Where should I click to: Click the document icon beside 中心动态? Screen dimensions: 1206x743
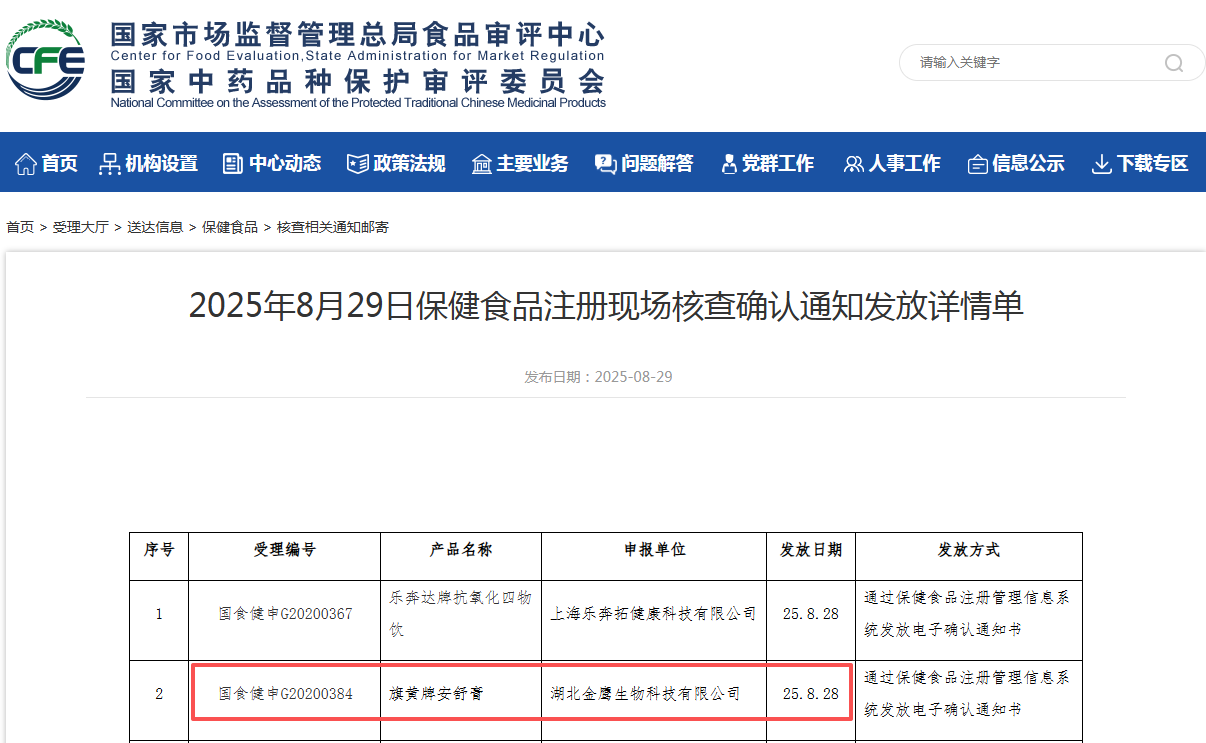[233, 164]
